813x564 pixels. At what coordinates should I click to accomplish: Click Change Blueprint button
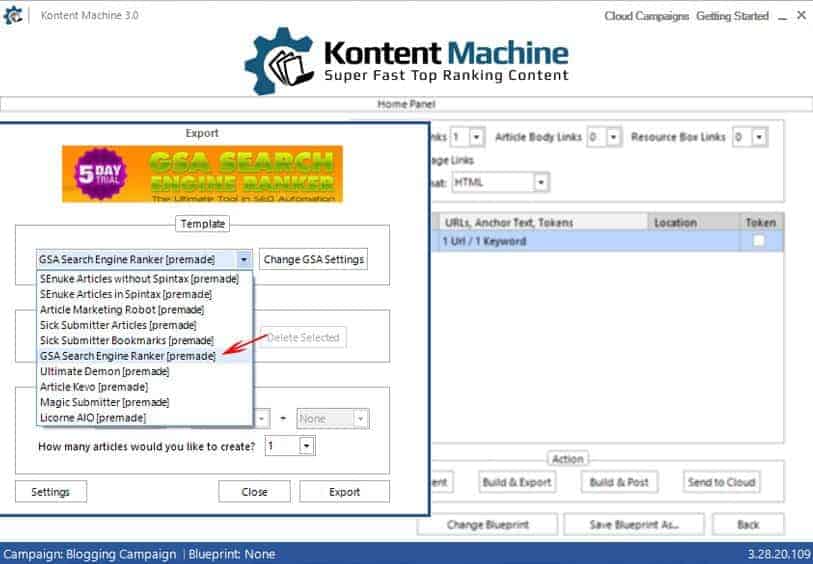(x=488, y=525)
